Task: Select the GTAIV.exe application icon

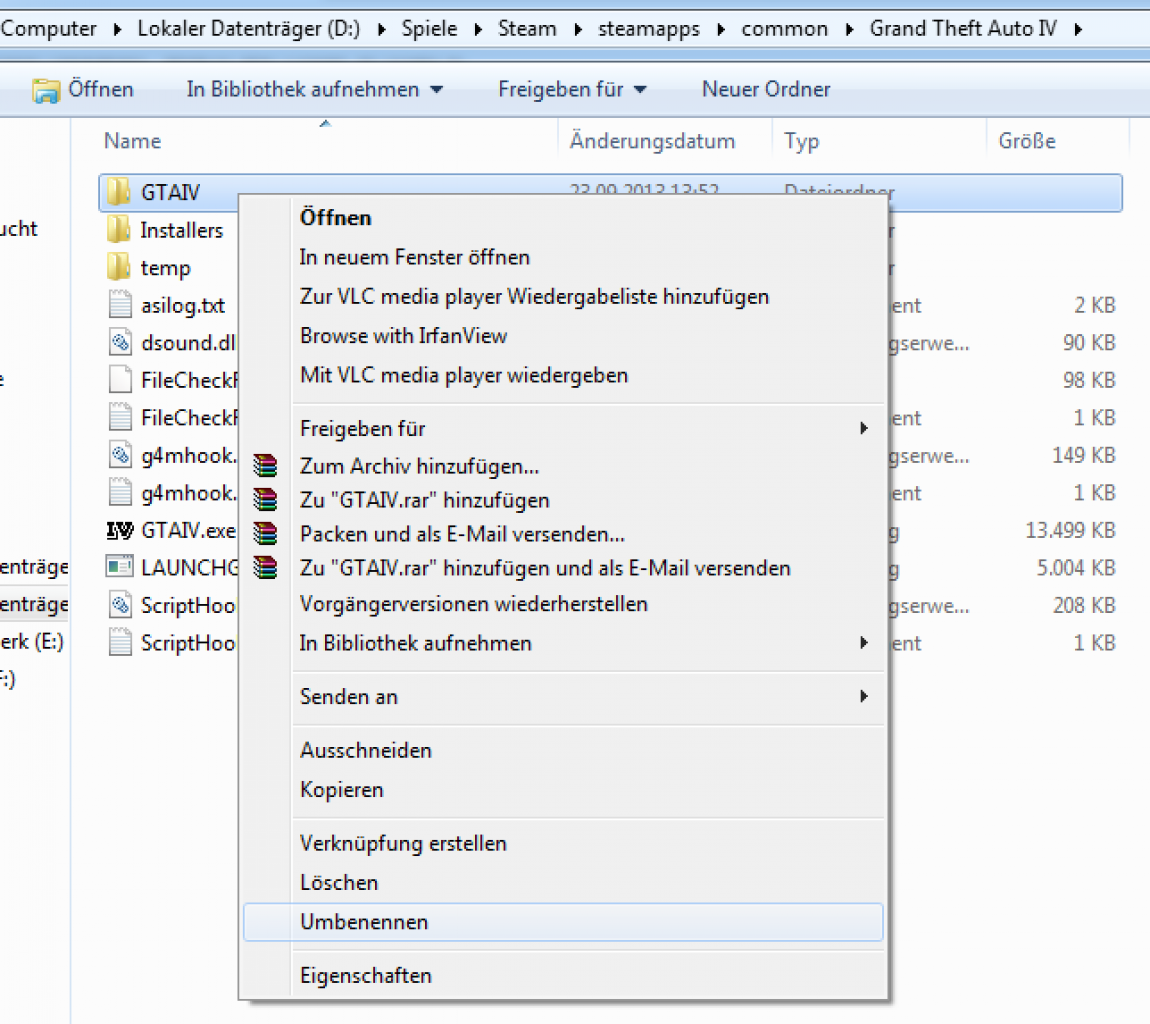Action: coord(120,530)
